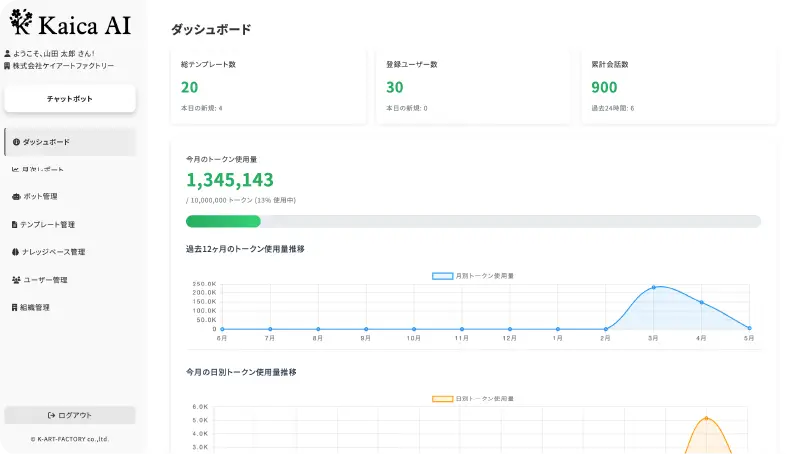Click the 総テンプレート数 card title
Viewport: 800px width, 456px height.
(x=208, y=65)
